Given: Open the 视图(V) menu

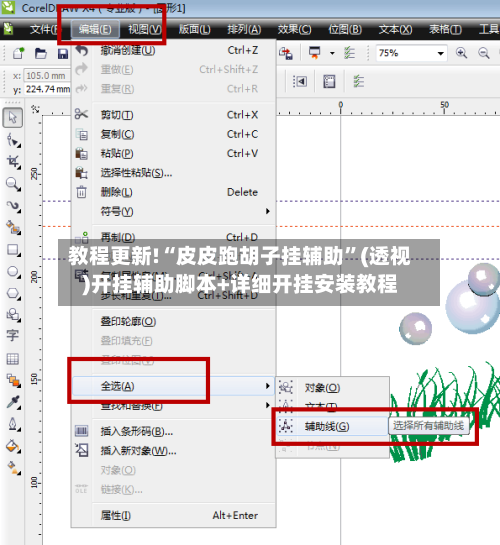Looking at the screenshot, I should [x=145, y=29].
